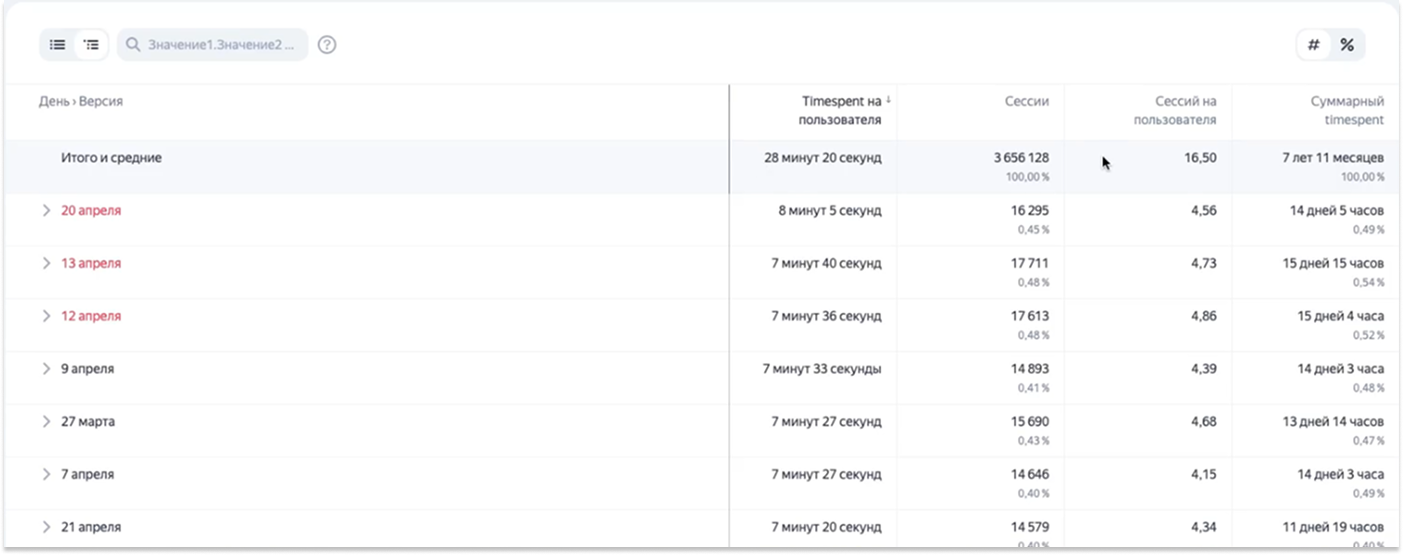This screenshot has height=555, width=1403.
Task: Toggle percent display with % button
Action: tap(1347, 45)
